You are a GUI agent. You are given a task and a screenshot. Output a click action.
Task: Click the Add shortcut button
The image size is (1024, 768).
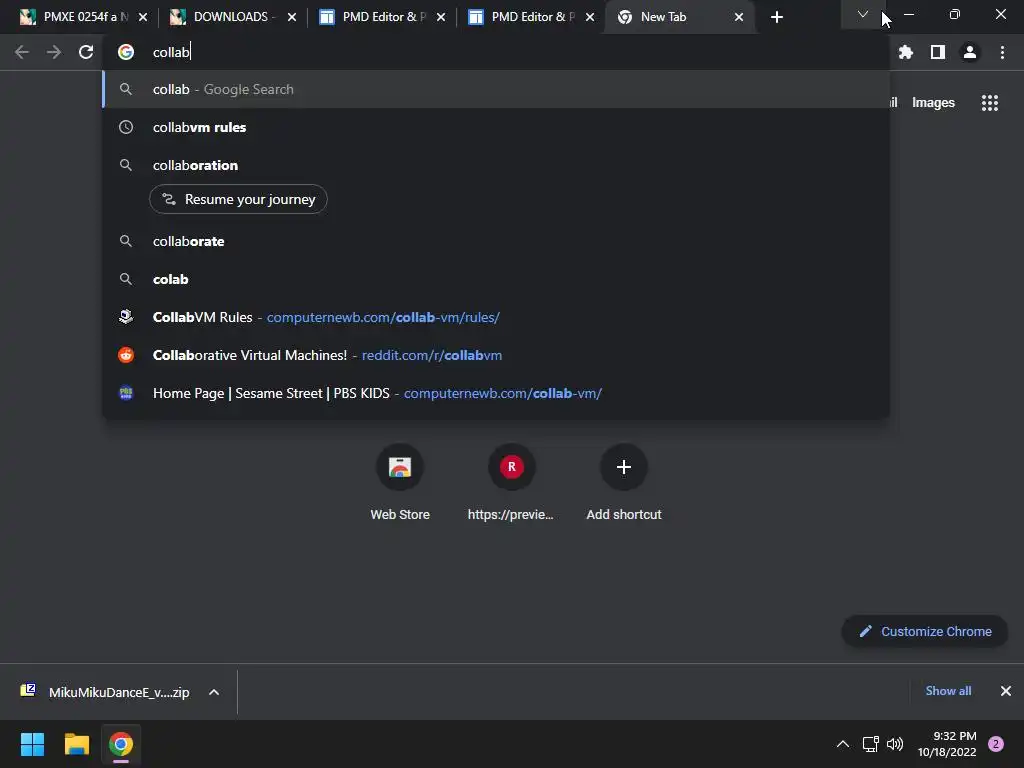pos(624,483)
